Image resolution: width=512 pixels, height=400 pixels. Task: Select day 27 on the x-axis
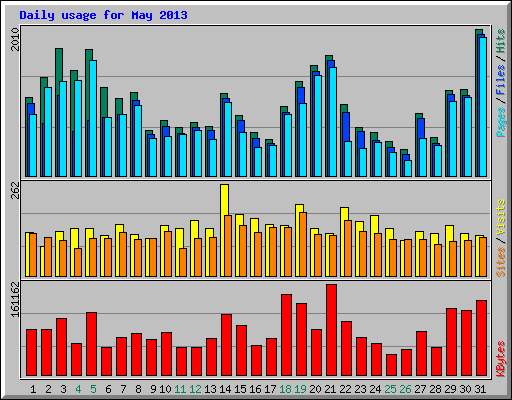coord(420,389)
